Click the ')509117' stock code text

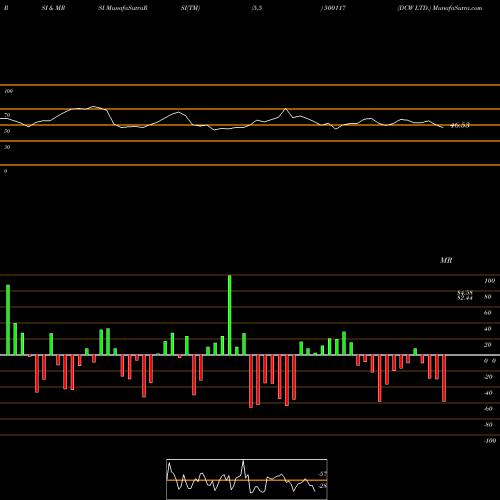(333, 8)
